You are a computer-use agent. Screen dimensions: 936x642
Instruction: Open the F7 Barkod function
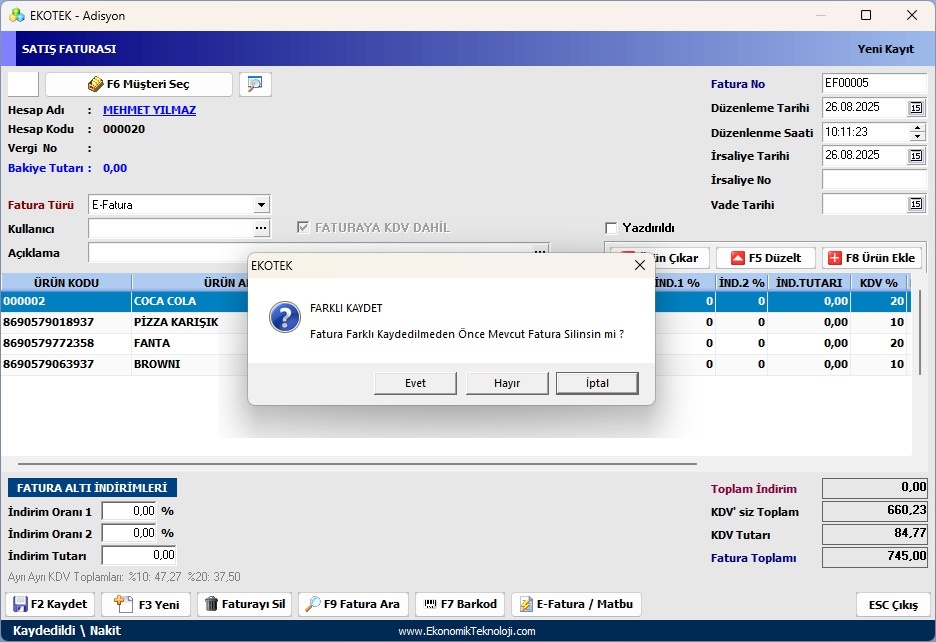[x=460, y=604]
